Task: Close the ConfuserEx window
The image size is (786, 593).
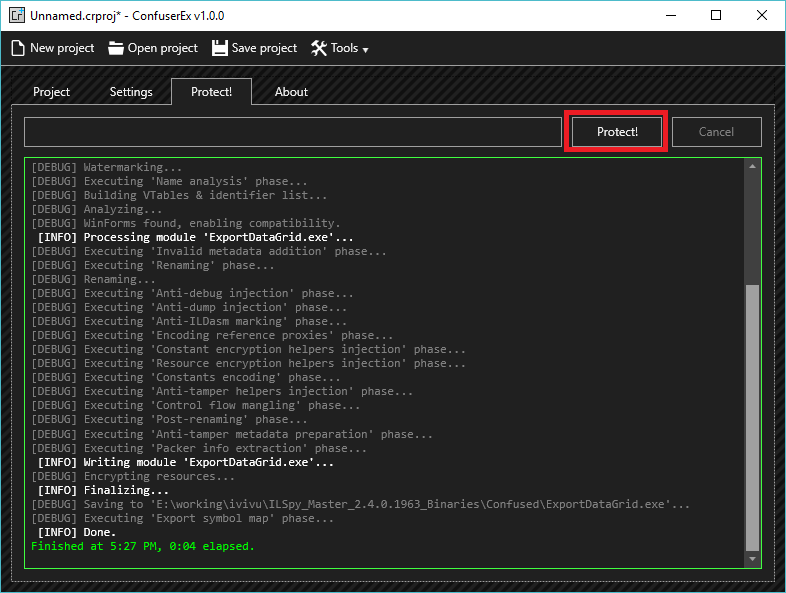Action: 761,15
